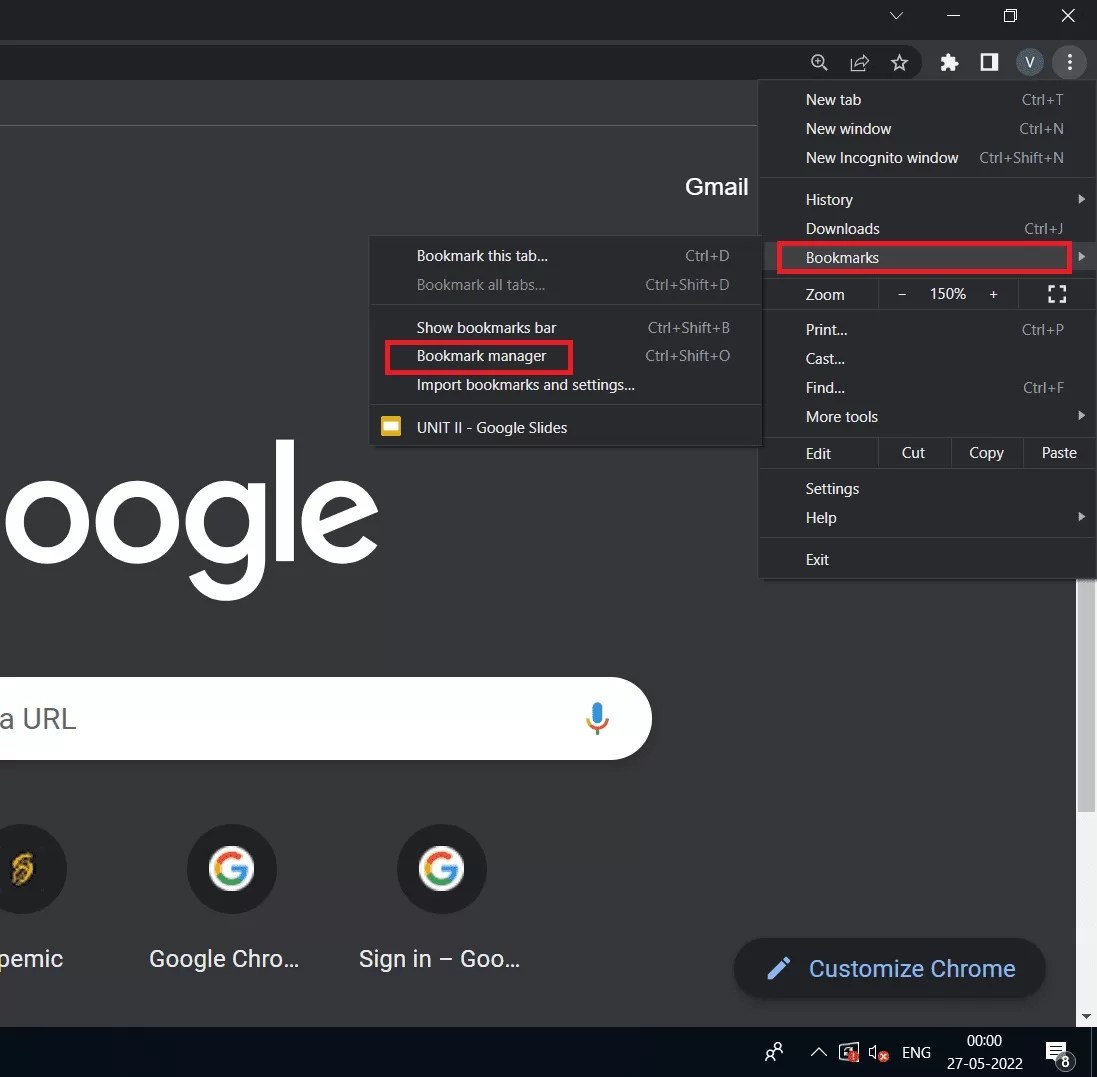Screen dimensions: 1097x1077
Task: Open Bookmark manager
Action: click(481, 356)
